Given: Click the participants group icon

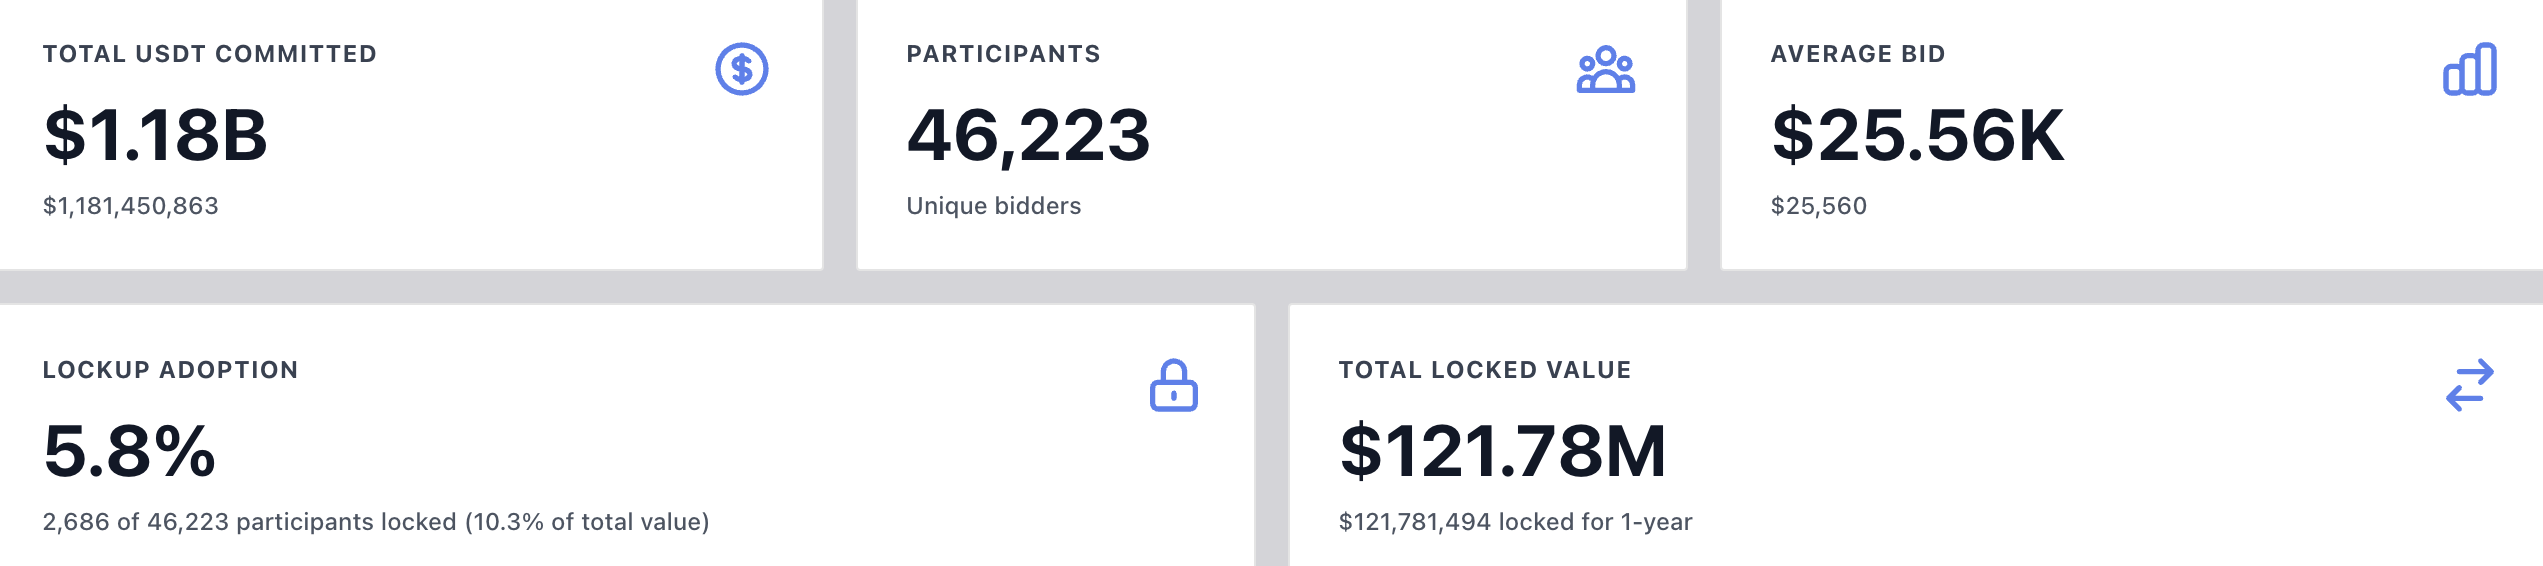Looking at the screenshot, I should (x=1605, y=70).
